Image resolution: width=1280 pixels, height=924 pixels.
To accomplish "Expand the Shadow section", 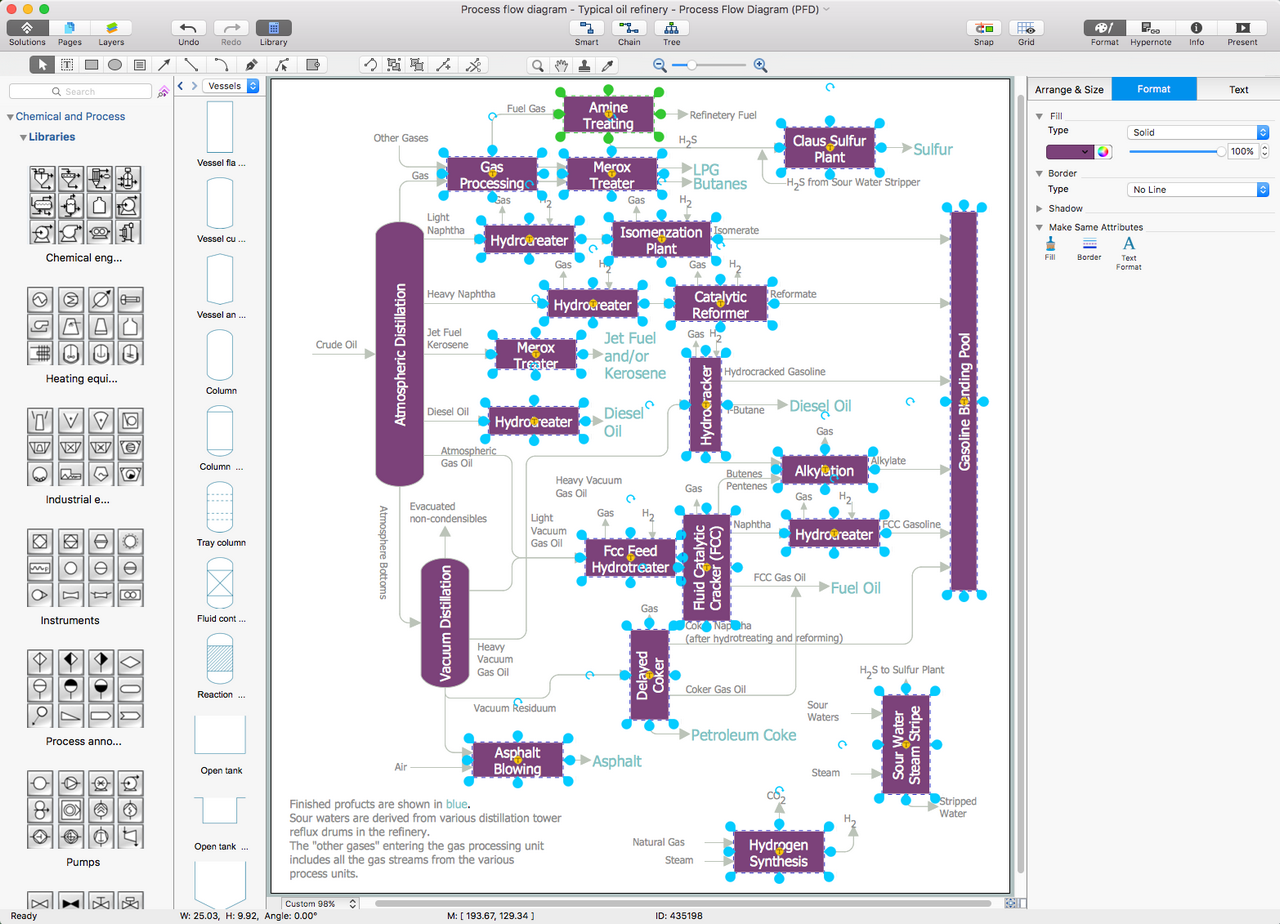I will 1041,209.
